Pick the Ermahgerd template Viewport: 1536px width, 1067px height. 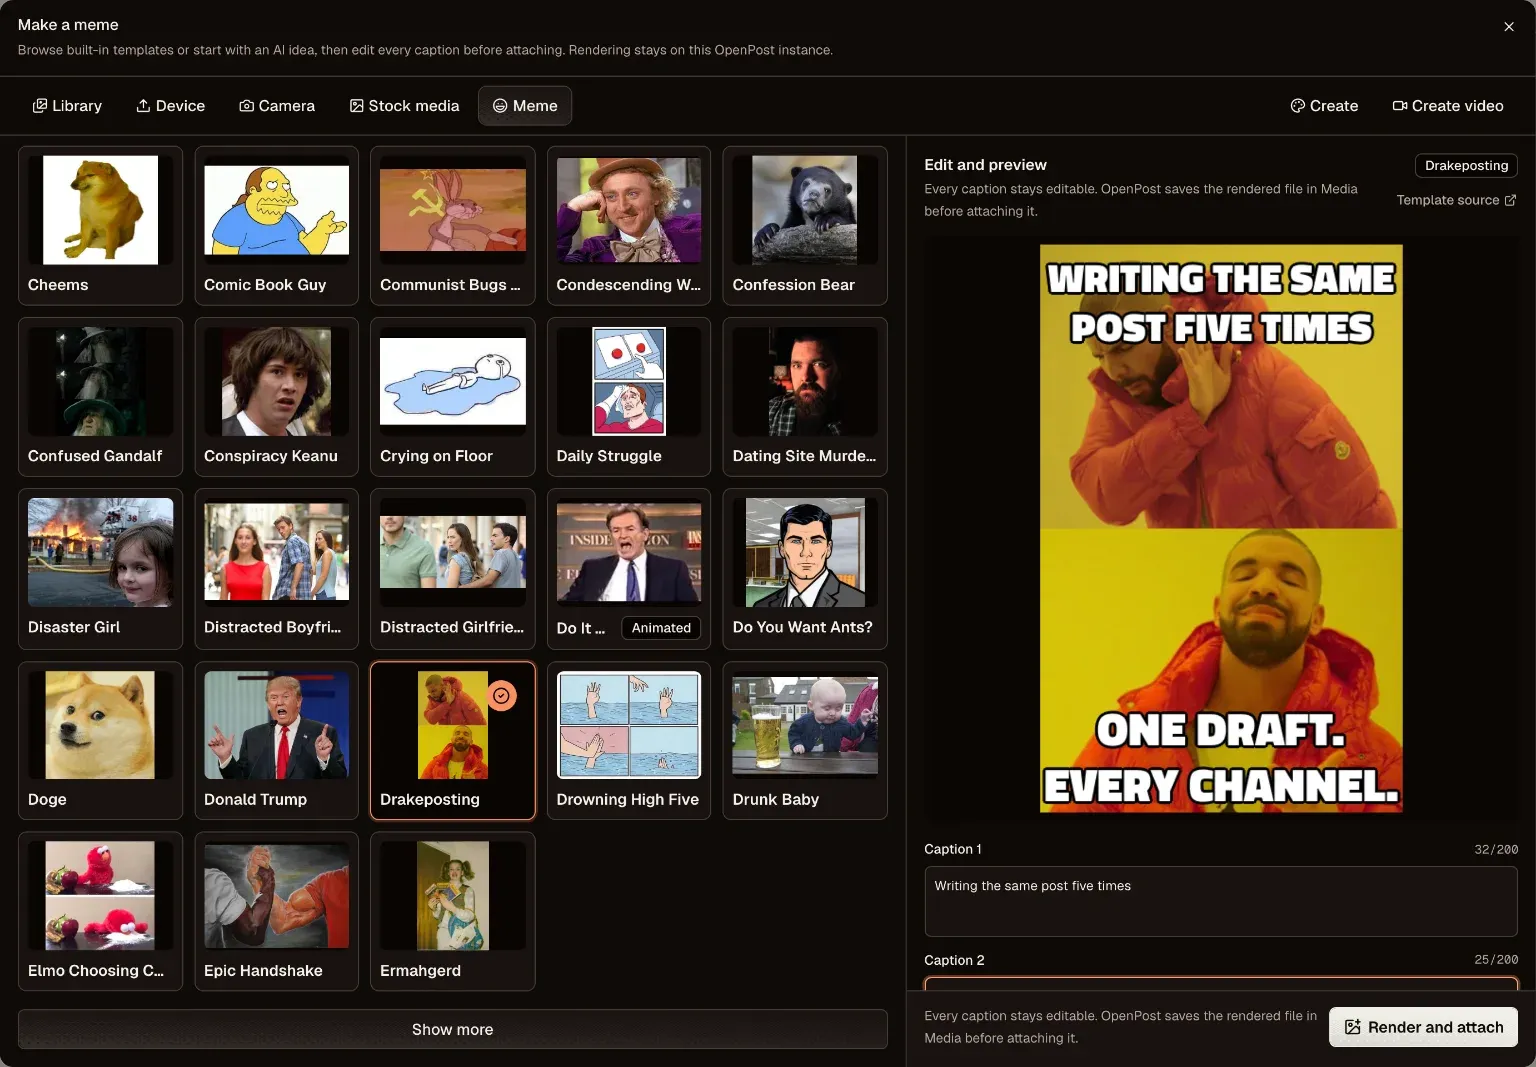tap(452, 911)
